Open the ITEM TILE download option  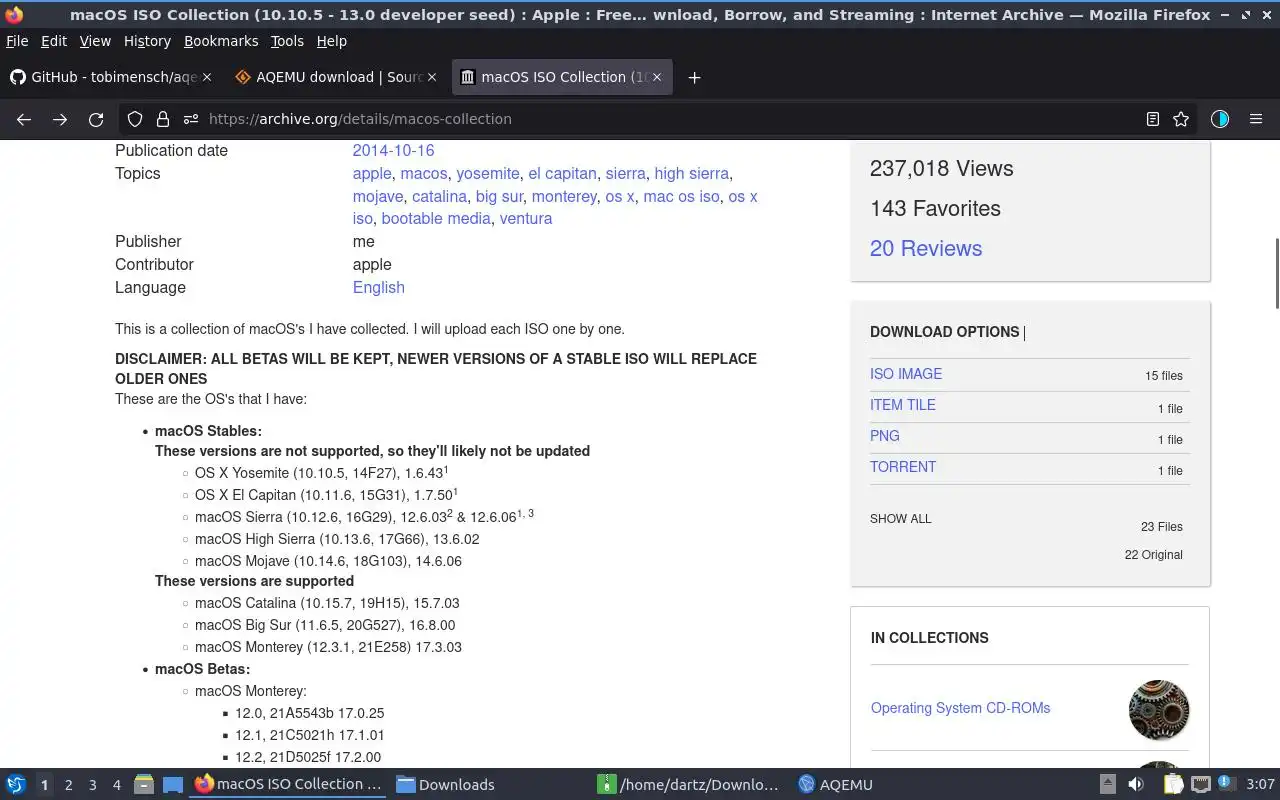tap(903, 405)
